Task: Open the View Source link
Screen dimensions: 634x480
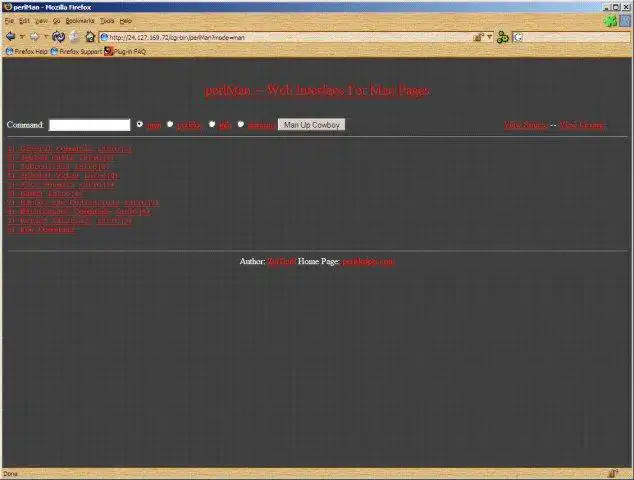Action: point(525,125)
